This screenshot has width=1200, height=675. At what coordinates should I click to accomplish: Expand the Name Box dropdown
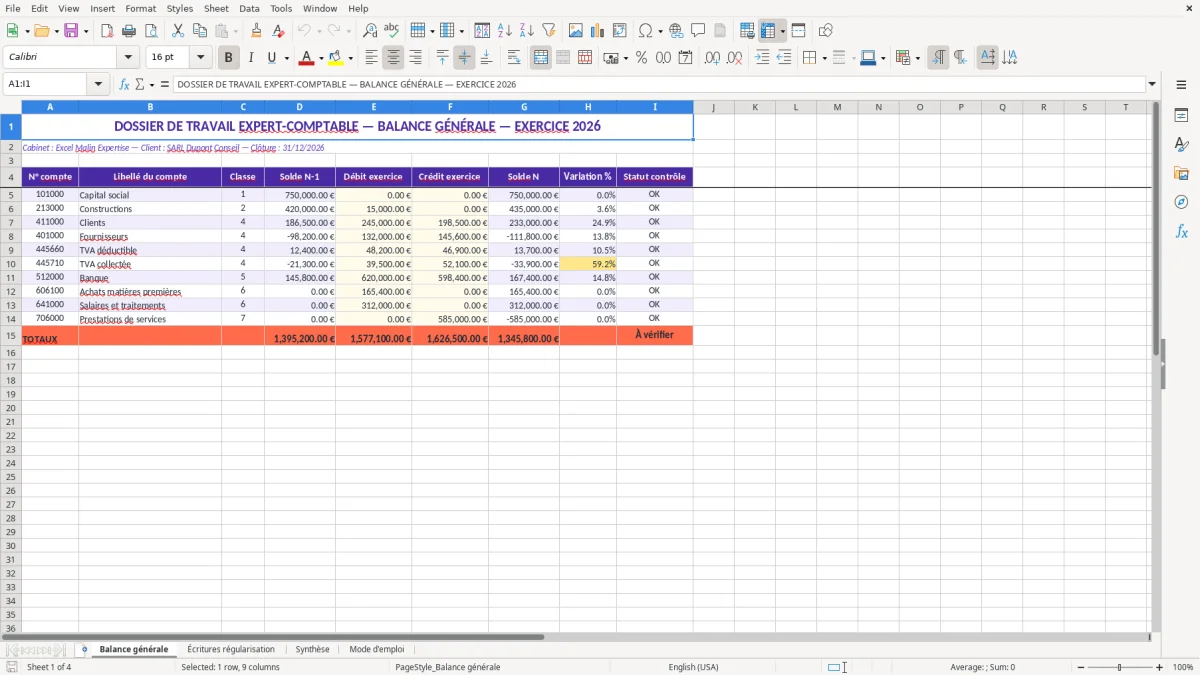(98, 85)
